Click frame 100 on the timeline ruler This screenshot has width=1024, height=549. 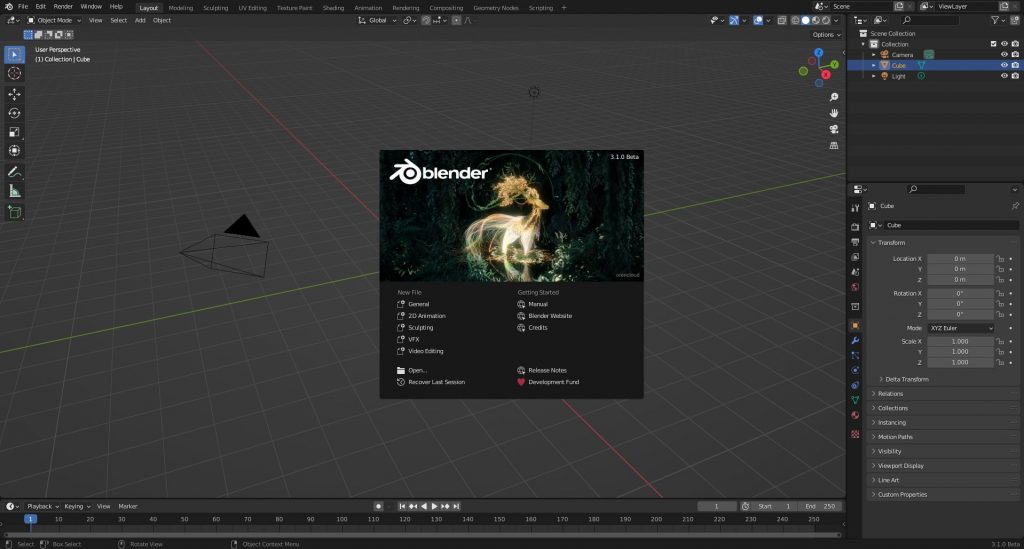coord(342,520)
